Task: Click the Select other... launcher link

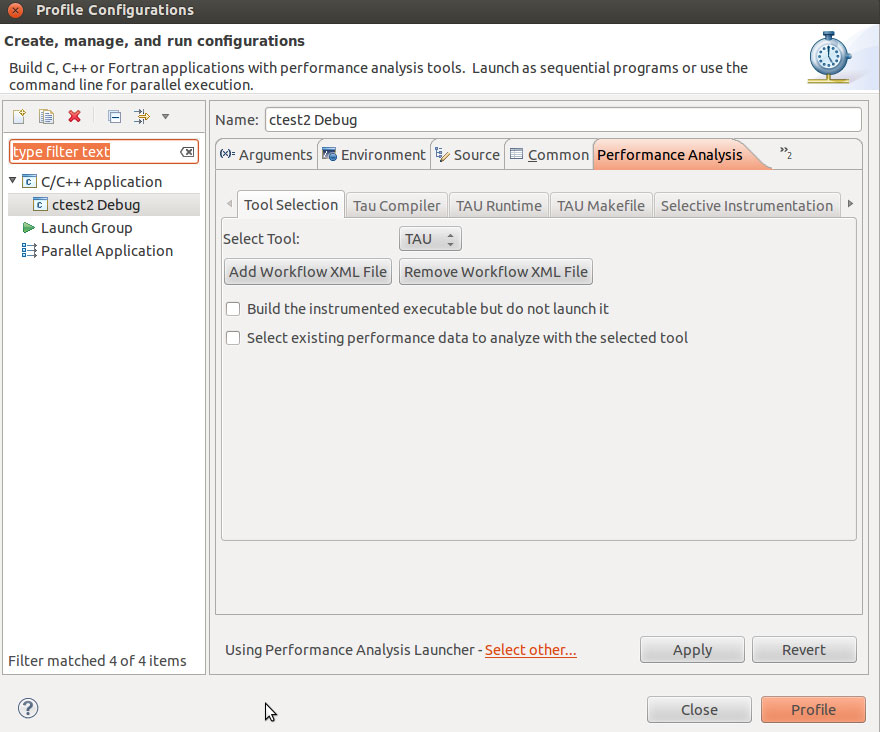Action: (530, 650)
